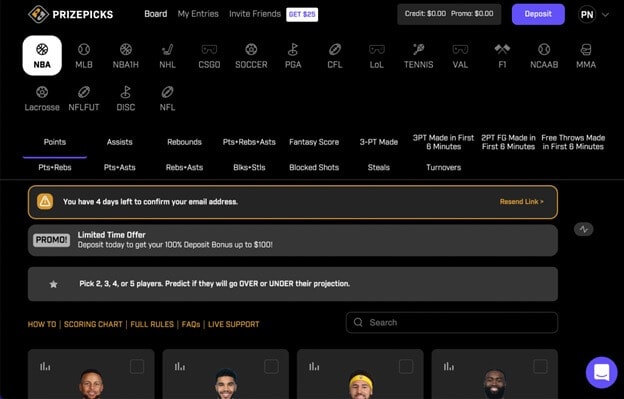Image resolution: width=624 pixels, height=399 pixels.
Task: Open the Turnovers tab
Action: point(443,167)
